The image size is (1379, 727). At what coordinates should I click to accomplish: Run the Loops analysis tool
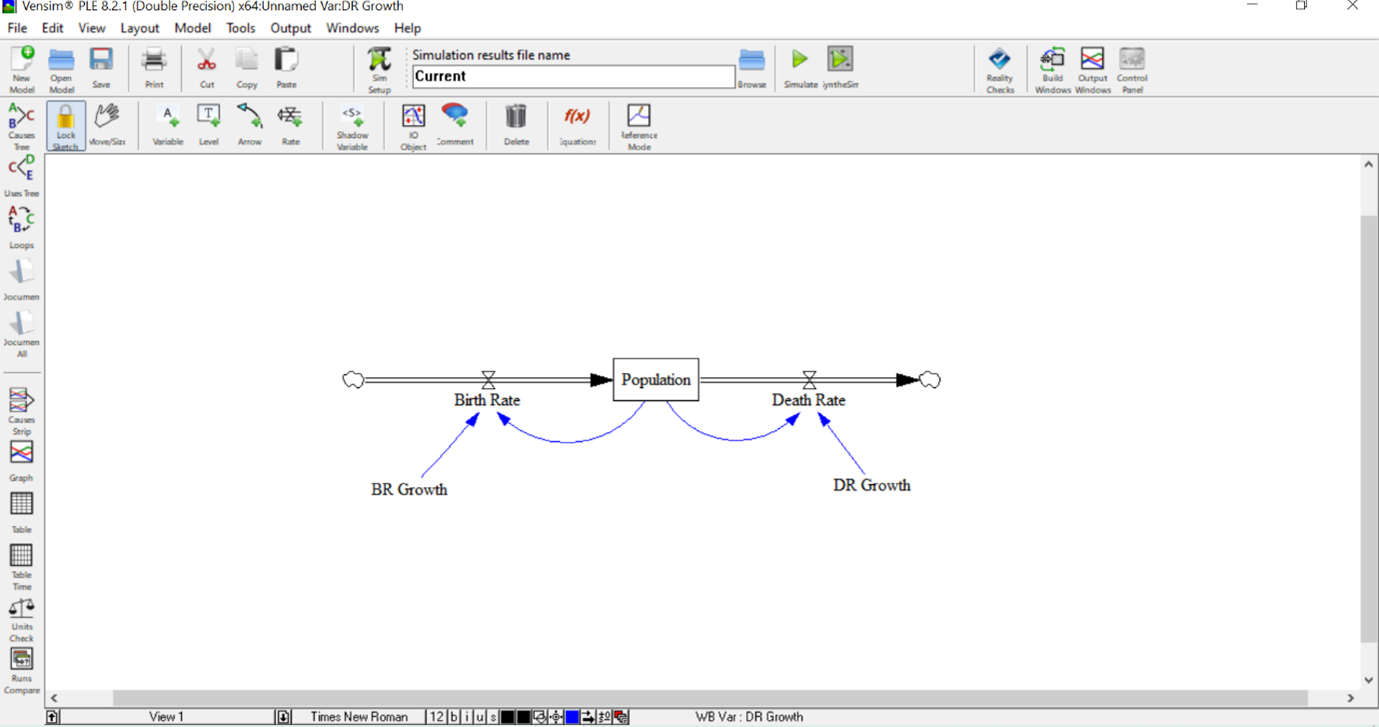[21, 228]
